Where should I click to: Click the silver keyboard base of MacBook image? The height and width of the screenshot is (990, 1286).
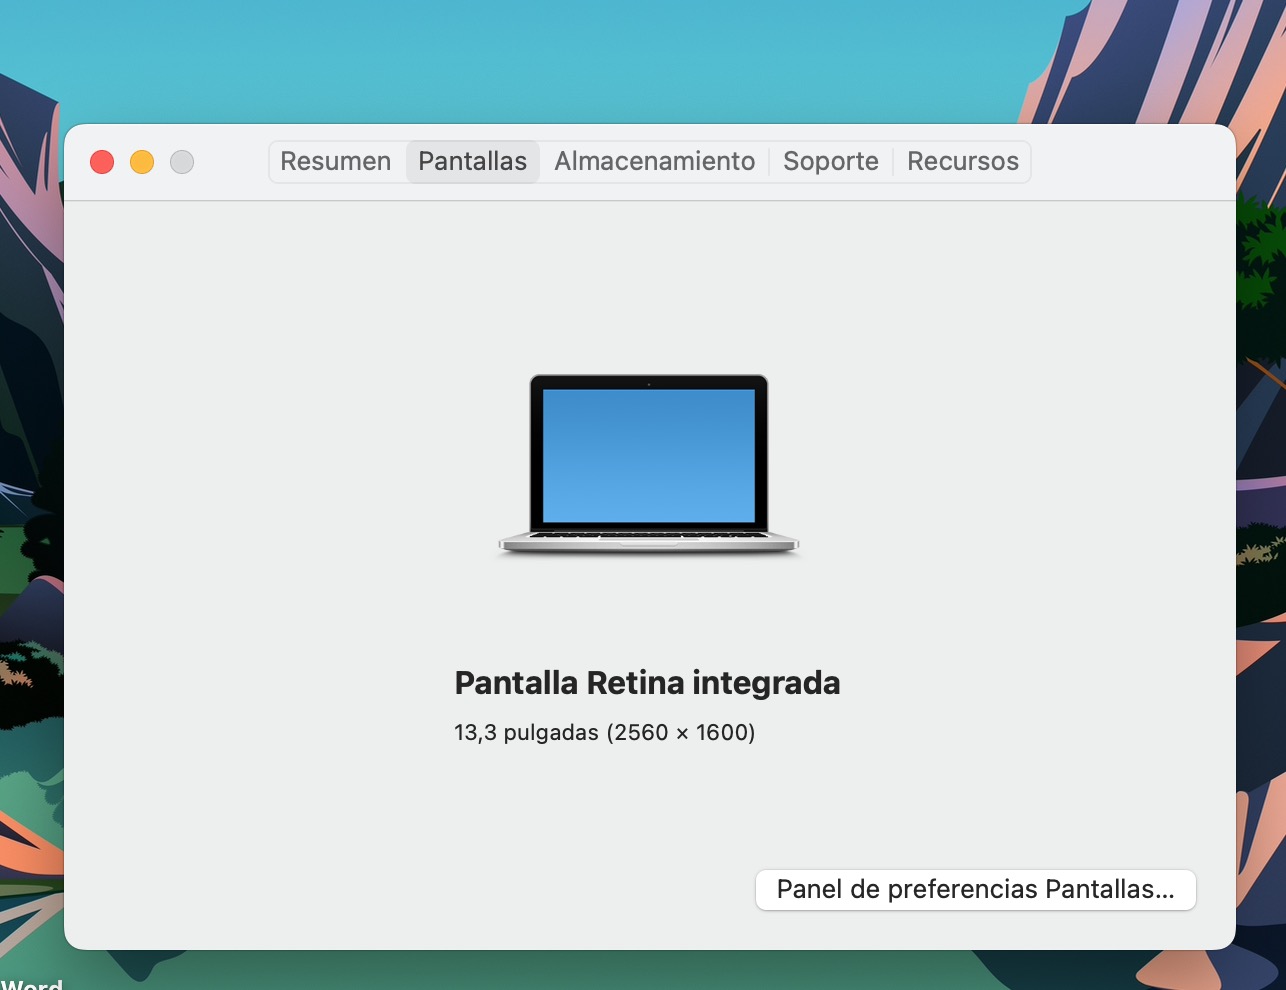click(x=649, y=542)
